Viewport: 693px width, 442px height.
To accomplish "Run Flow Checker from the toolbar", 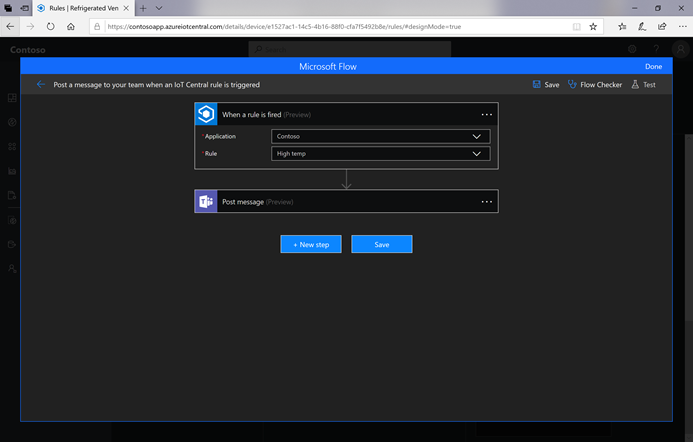I will coord(594,85).
